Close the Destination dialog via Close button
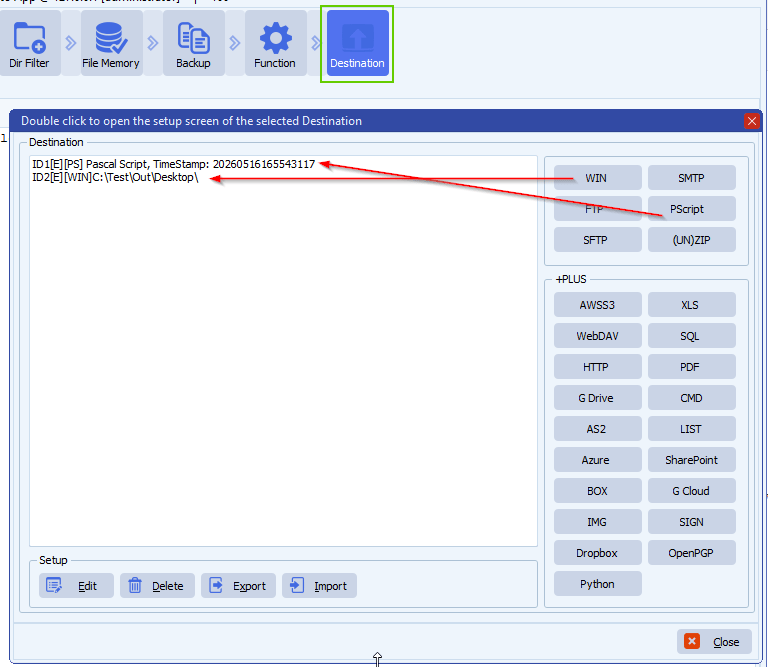 714,642
